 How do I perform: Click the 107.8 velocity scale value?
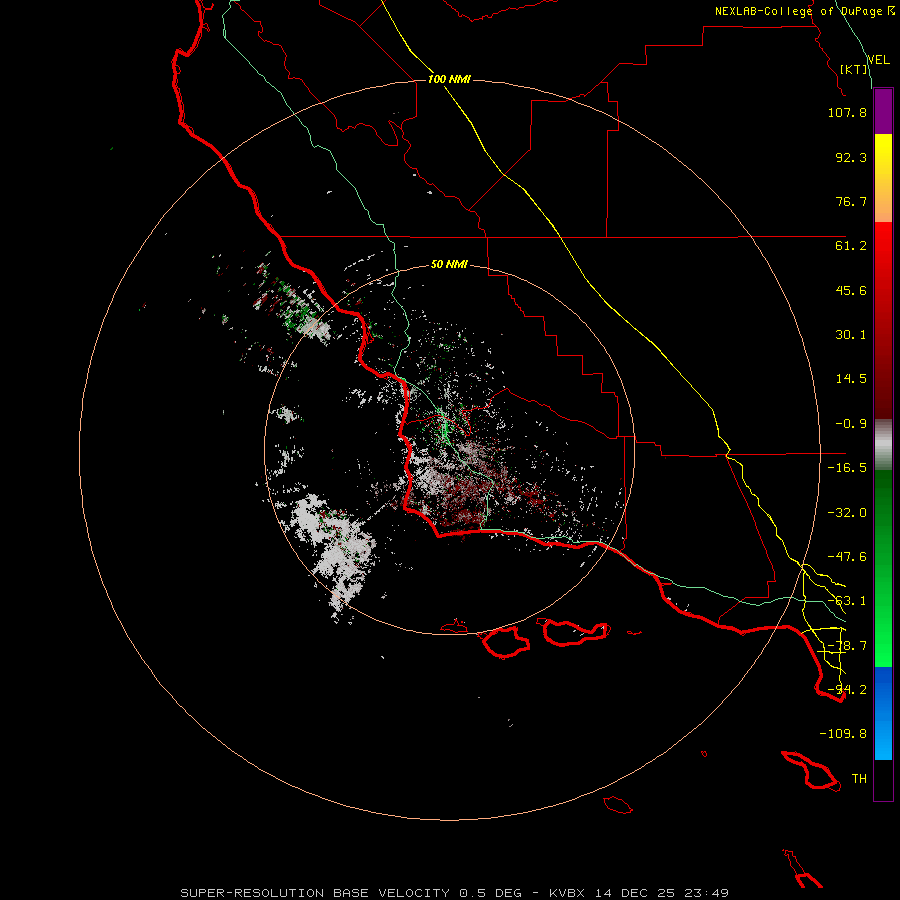(847, 112)
